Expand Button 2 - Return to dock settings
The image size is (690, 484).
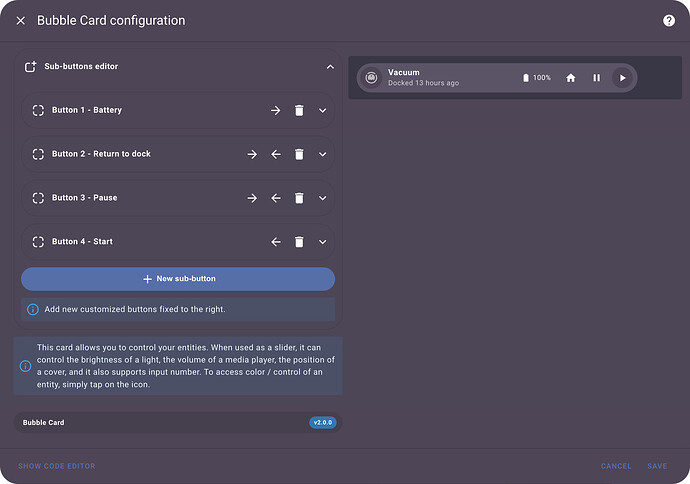[x=322, y=154]
